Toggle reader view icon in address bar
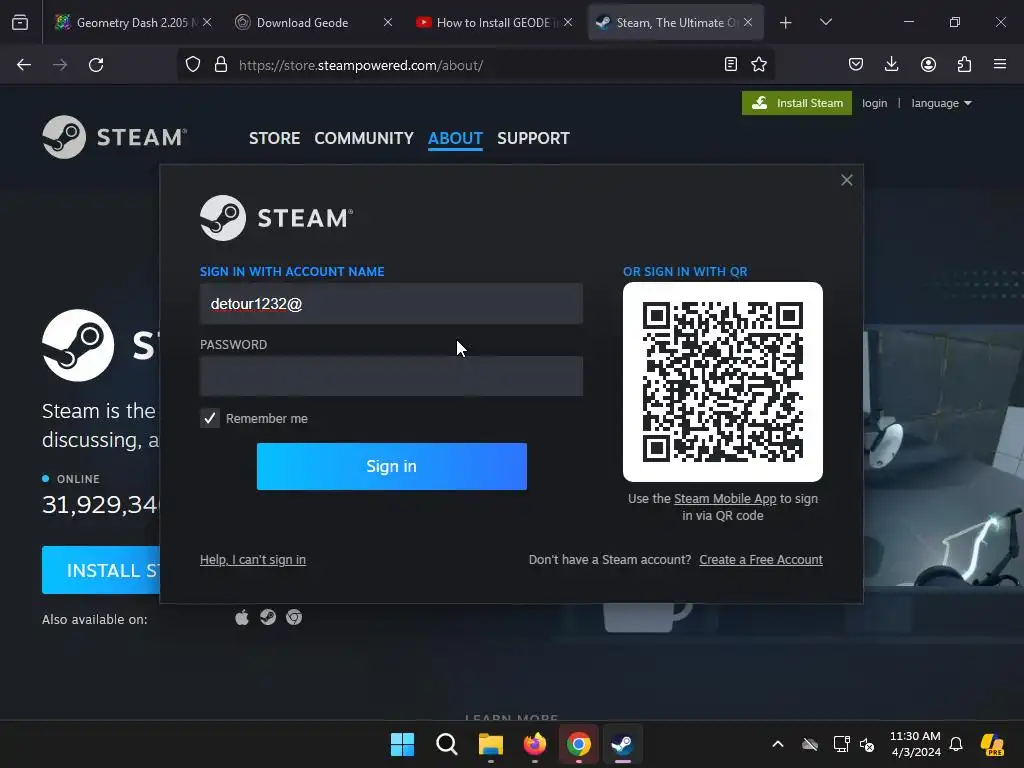Viewport: 1024px width, 768px height. coord(731,64)
